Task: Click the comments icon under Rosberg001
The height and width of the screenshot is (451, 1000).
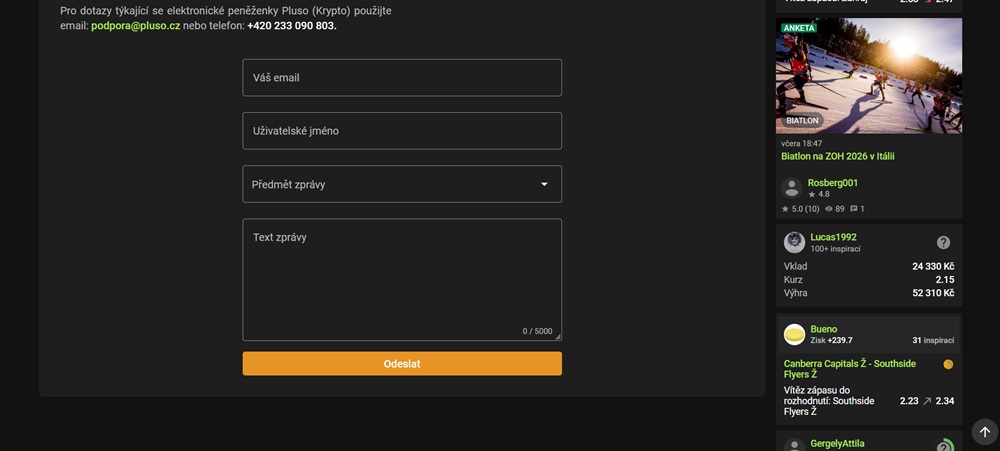Action: [x=854, y=209]
